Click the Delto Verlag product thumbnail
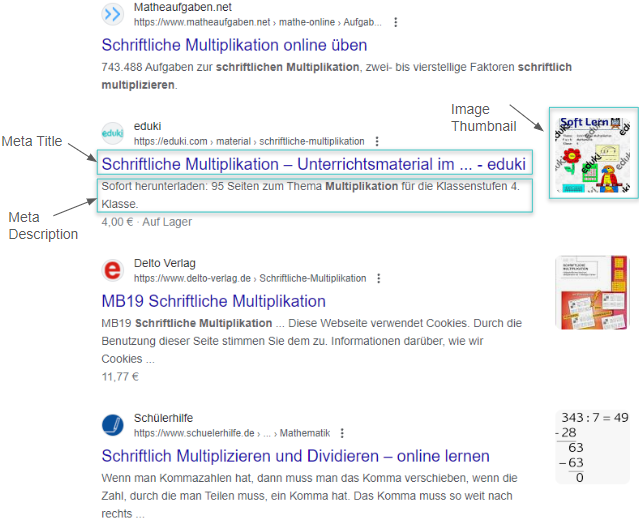Screen dimensions: 639x526 593,293
